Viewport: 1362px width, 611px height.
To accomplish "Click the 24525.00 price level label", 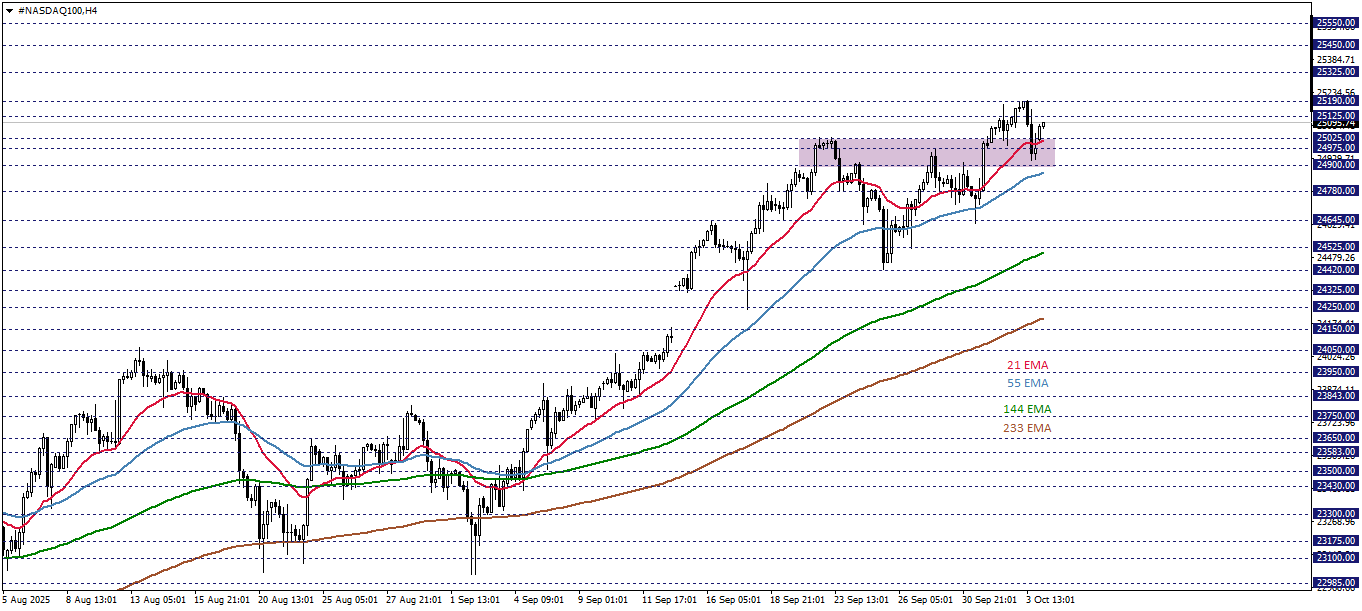I will tap(1336, 247).
